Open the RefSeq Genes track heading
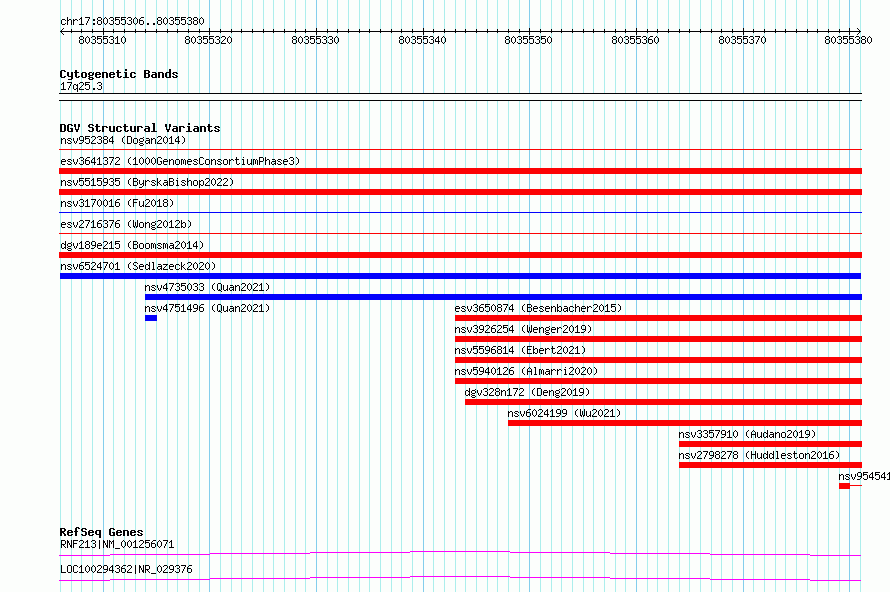This screenshot has width=890, height=592. pyautogui.click(x=102, y=532)
